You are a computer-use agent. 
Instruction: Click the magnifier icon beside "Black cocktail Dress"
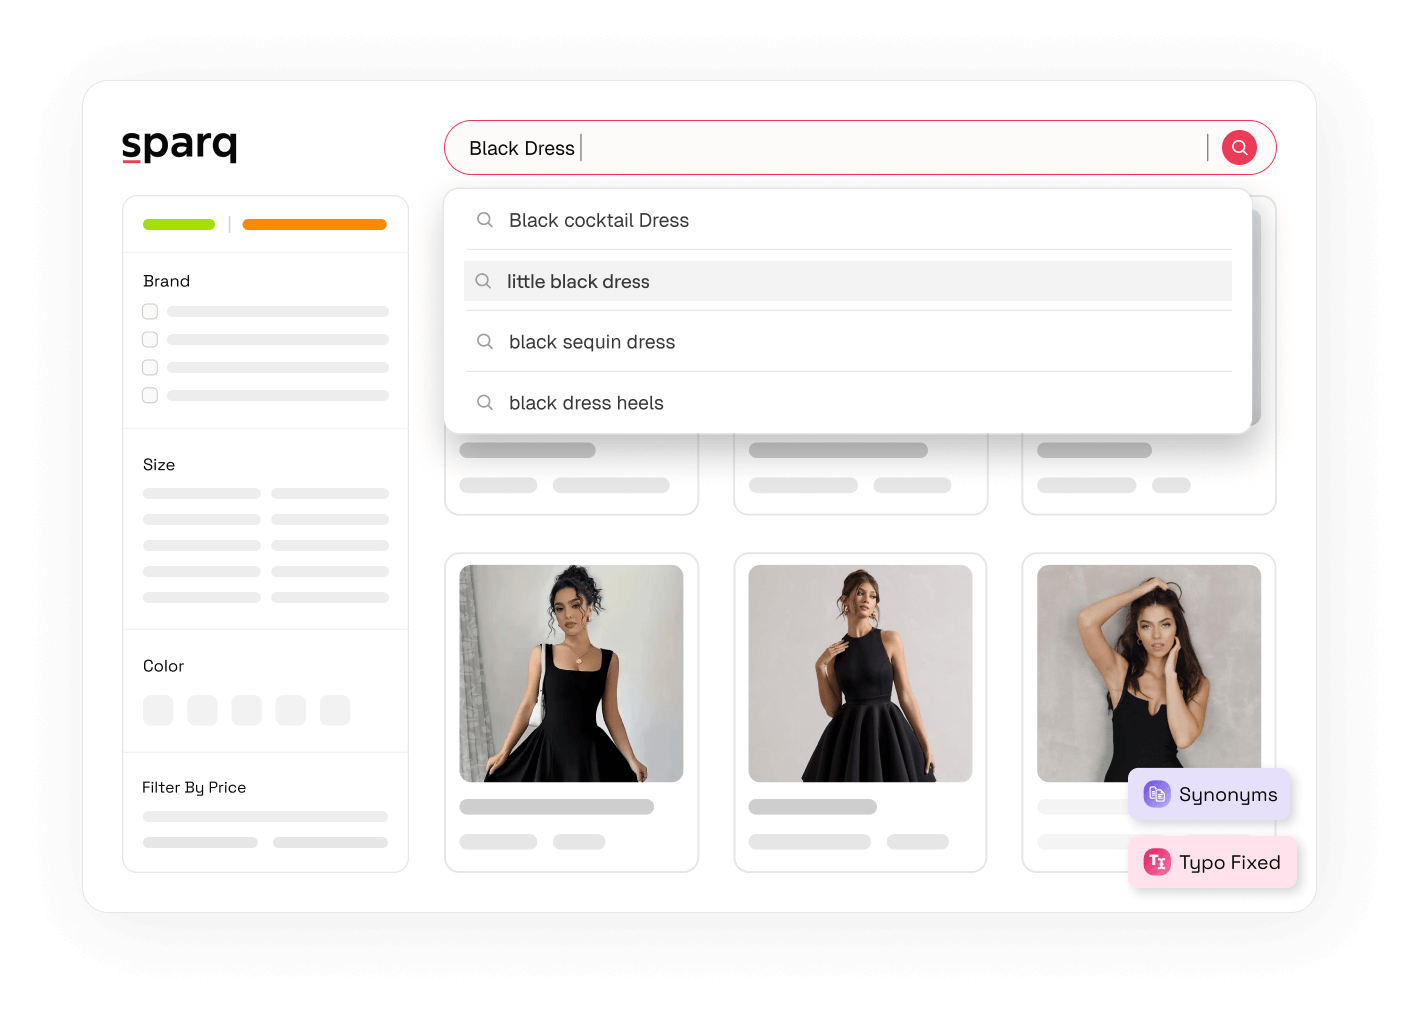(485, 220)
